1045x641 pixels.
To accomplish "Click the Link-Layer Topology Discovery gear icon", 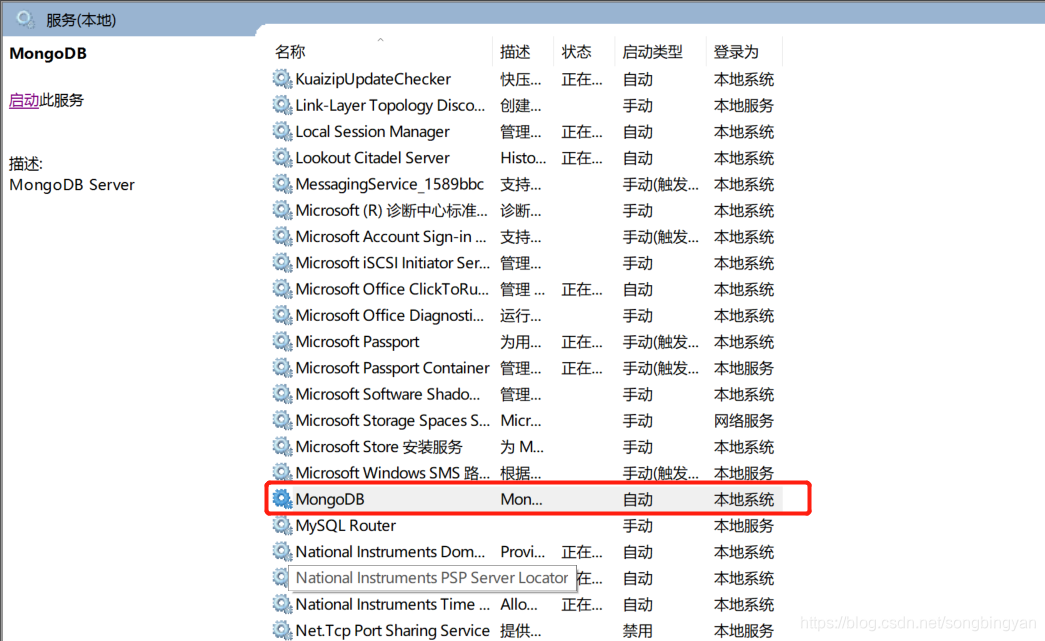I will point(283,105).
